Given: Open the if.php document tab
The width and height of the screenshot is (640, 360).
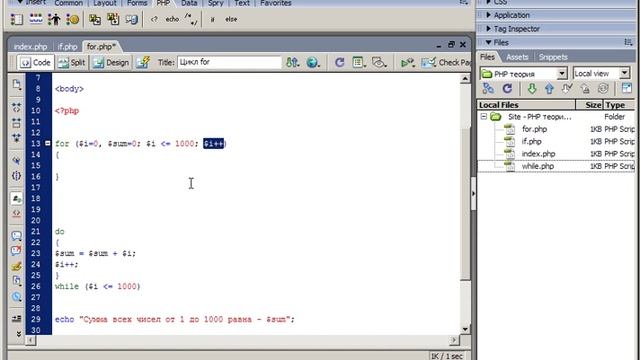Looking at the screenshot, I should point(67,47).
